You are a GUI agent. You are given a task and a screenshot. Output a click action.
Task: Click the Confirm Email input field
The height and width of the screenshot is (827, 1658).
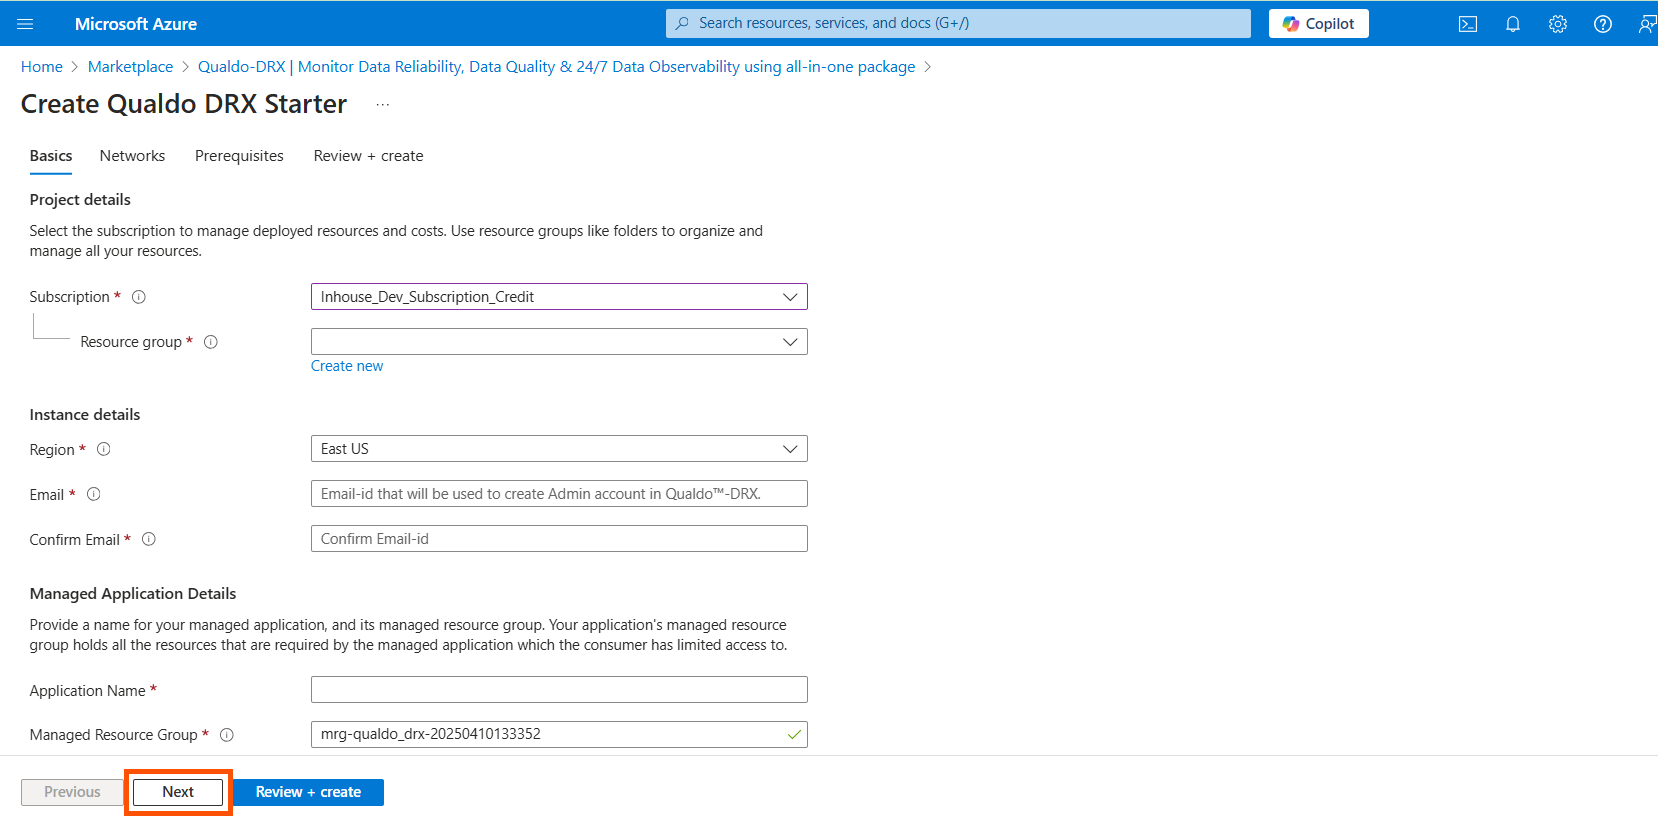coord(559,539)
